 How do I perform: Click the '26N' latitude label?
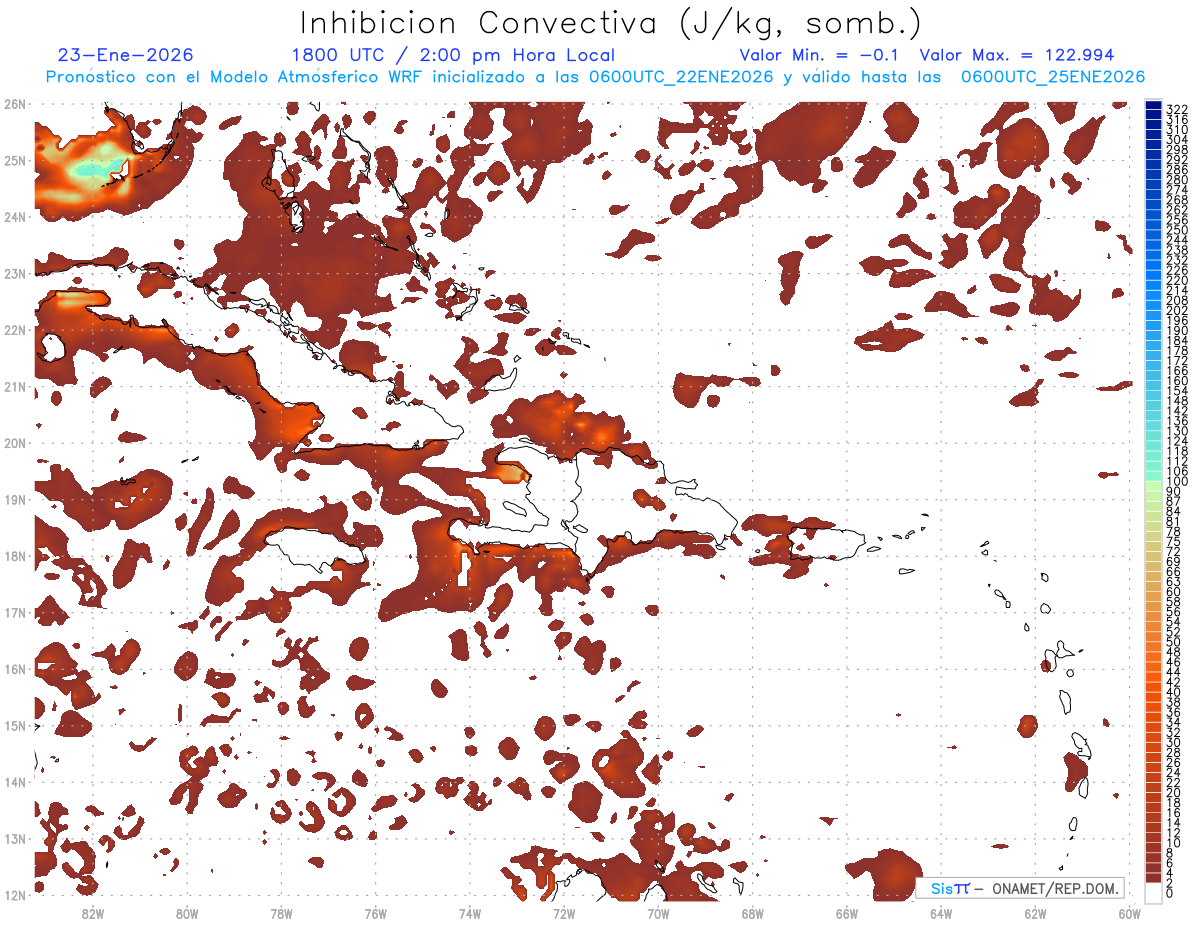[x=15, y=104]
